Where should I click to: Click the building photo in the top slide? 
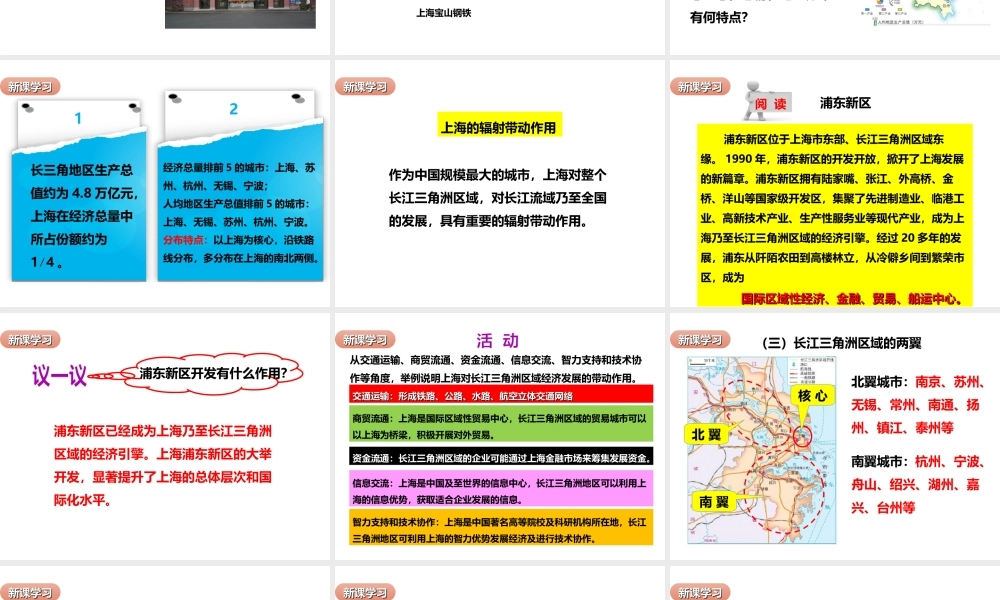pos(240,14)
